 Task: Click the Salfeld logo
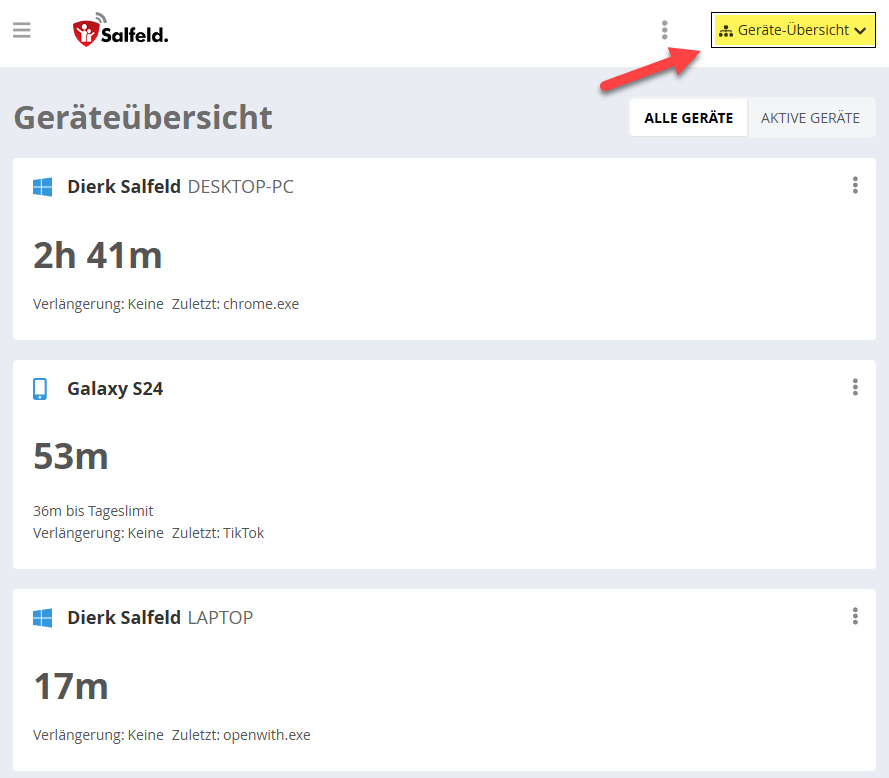(120, 31)
